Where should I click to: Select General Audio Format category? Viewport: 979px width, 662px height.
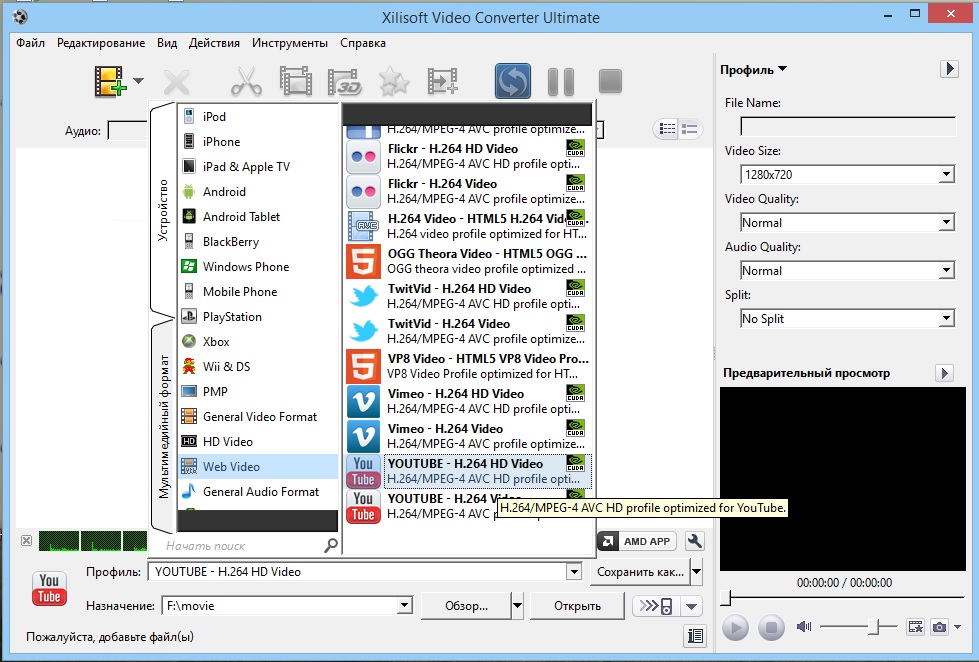coord(258,492)
